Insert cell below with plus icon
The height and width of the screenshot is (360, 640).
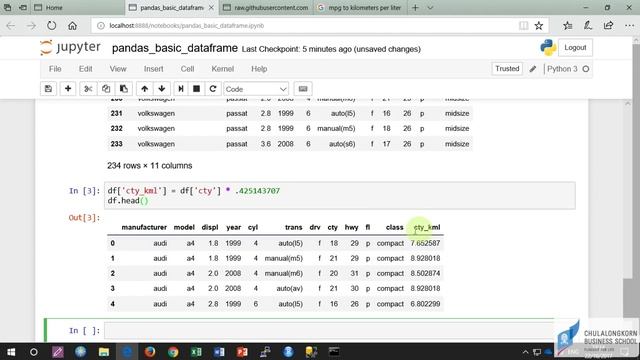68,89
